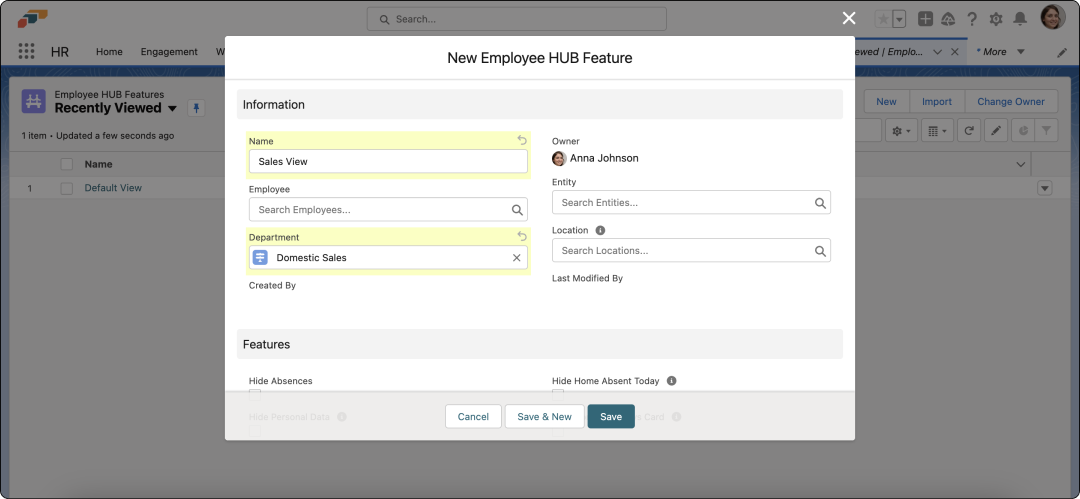Image resolution: width=1080 pixels, height=499 pixels.
Task: Click the Save & New button
Action: [544, 416]
